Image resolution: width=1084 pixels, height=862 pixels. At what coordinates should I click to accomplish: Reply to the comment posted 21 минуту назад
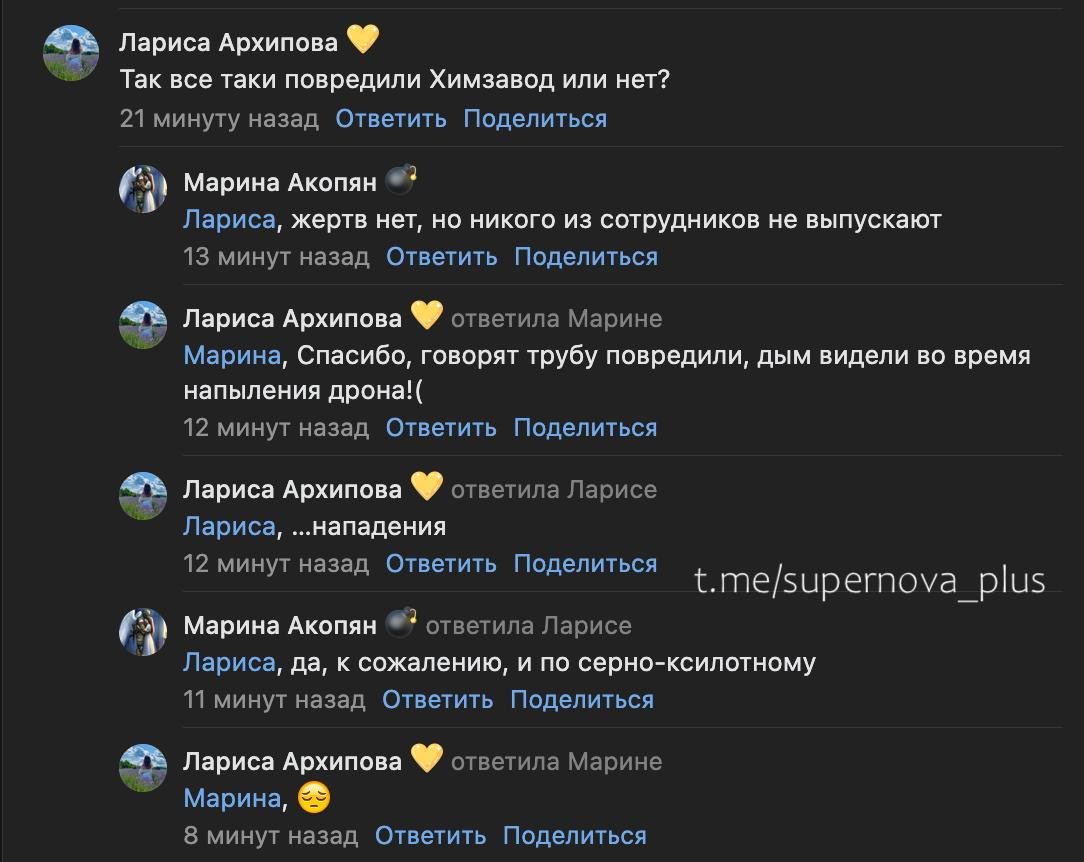(391, 119)
